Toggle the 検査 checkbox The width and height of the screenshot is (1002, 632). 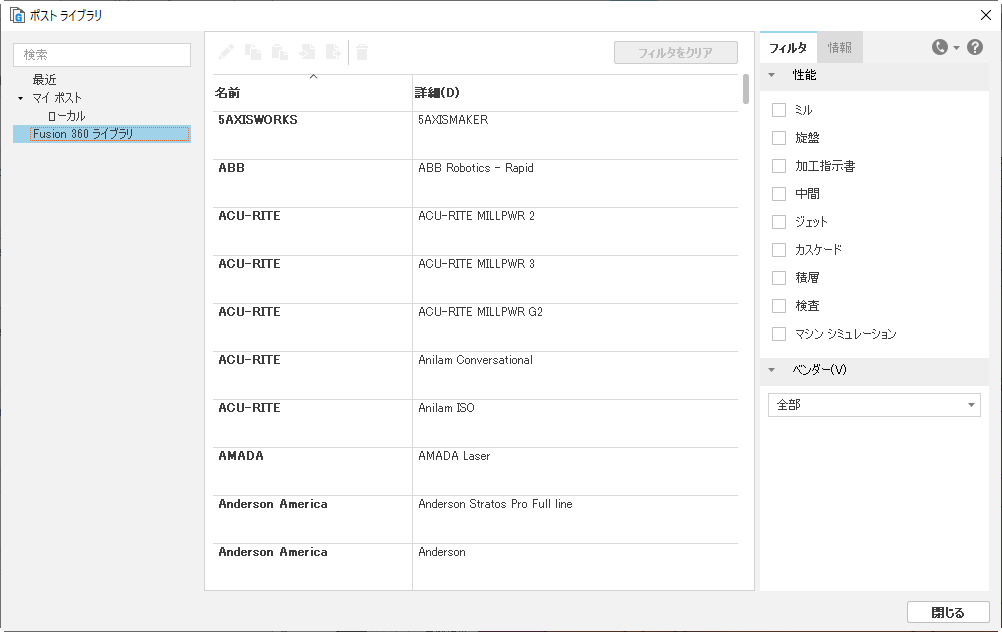coord(778,305)
